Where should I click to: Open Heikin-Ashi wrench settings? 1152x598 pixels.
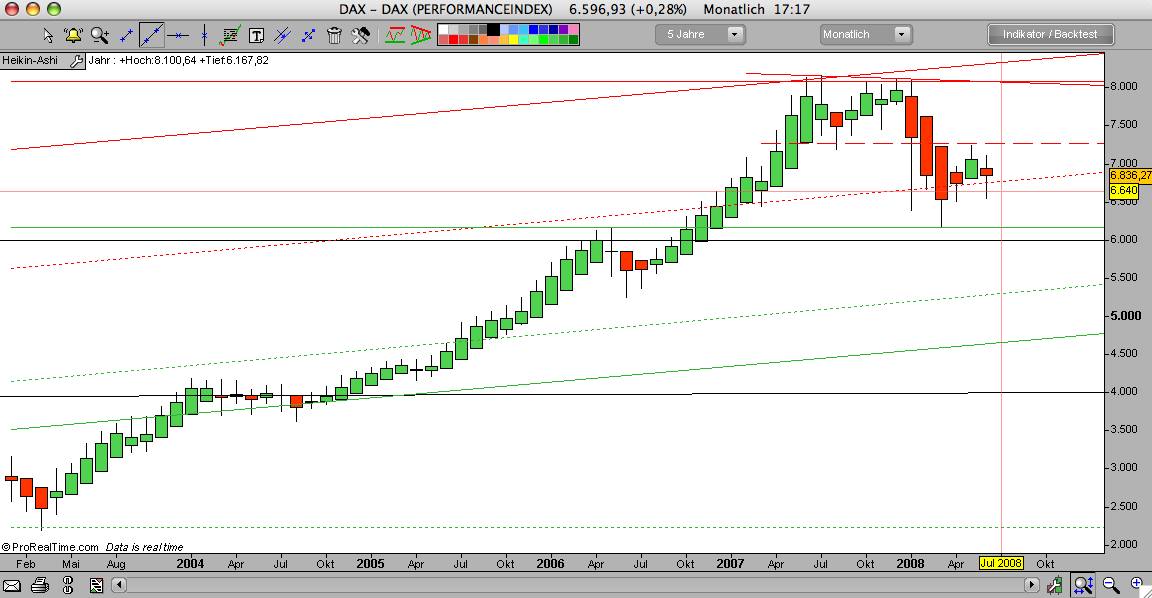click(x=76, y=61)
